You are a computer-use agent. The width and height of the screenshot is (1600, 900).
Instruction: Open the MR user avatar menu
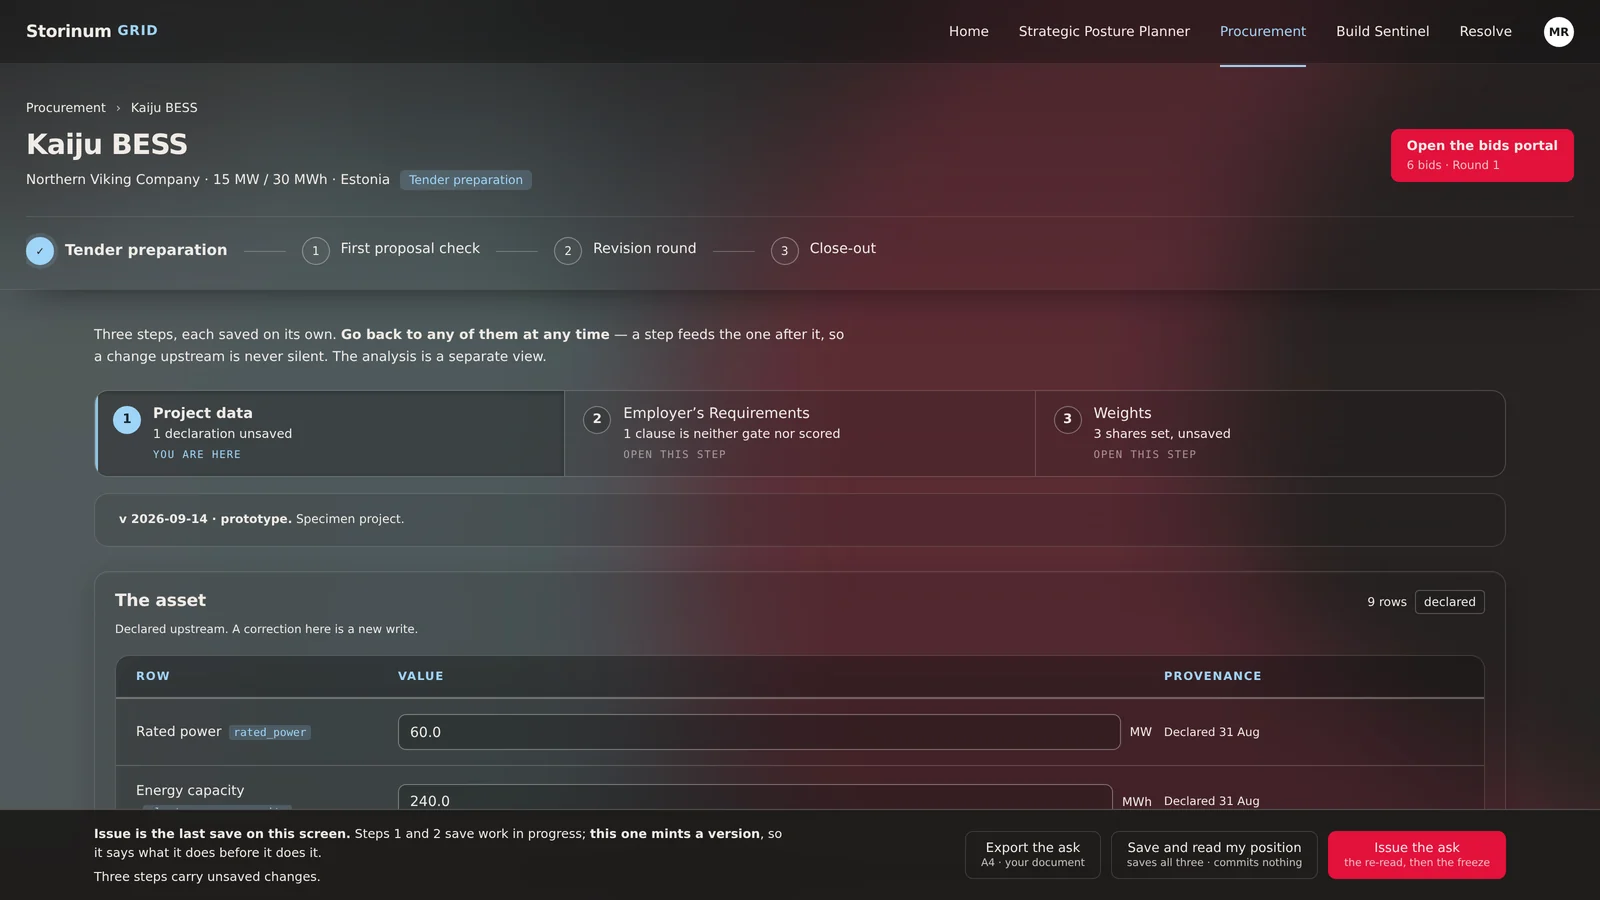pos(1558,32)
